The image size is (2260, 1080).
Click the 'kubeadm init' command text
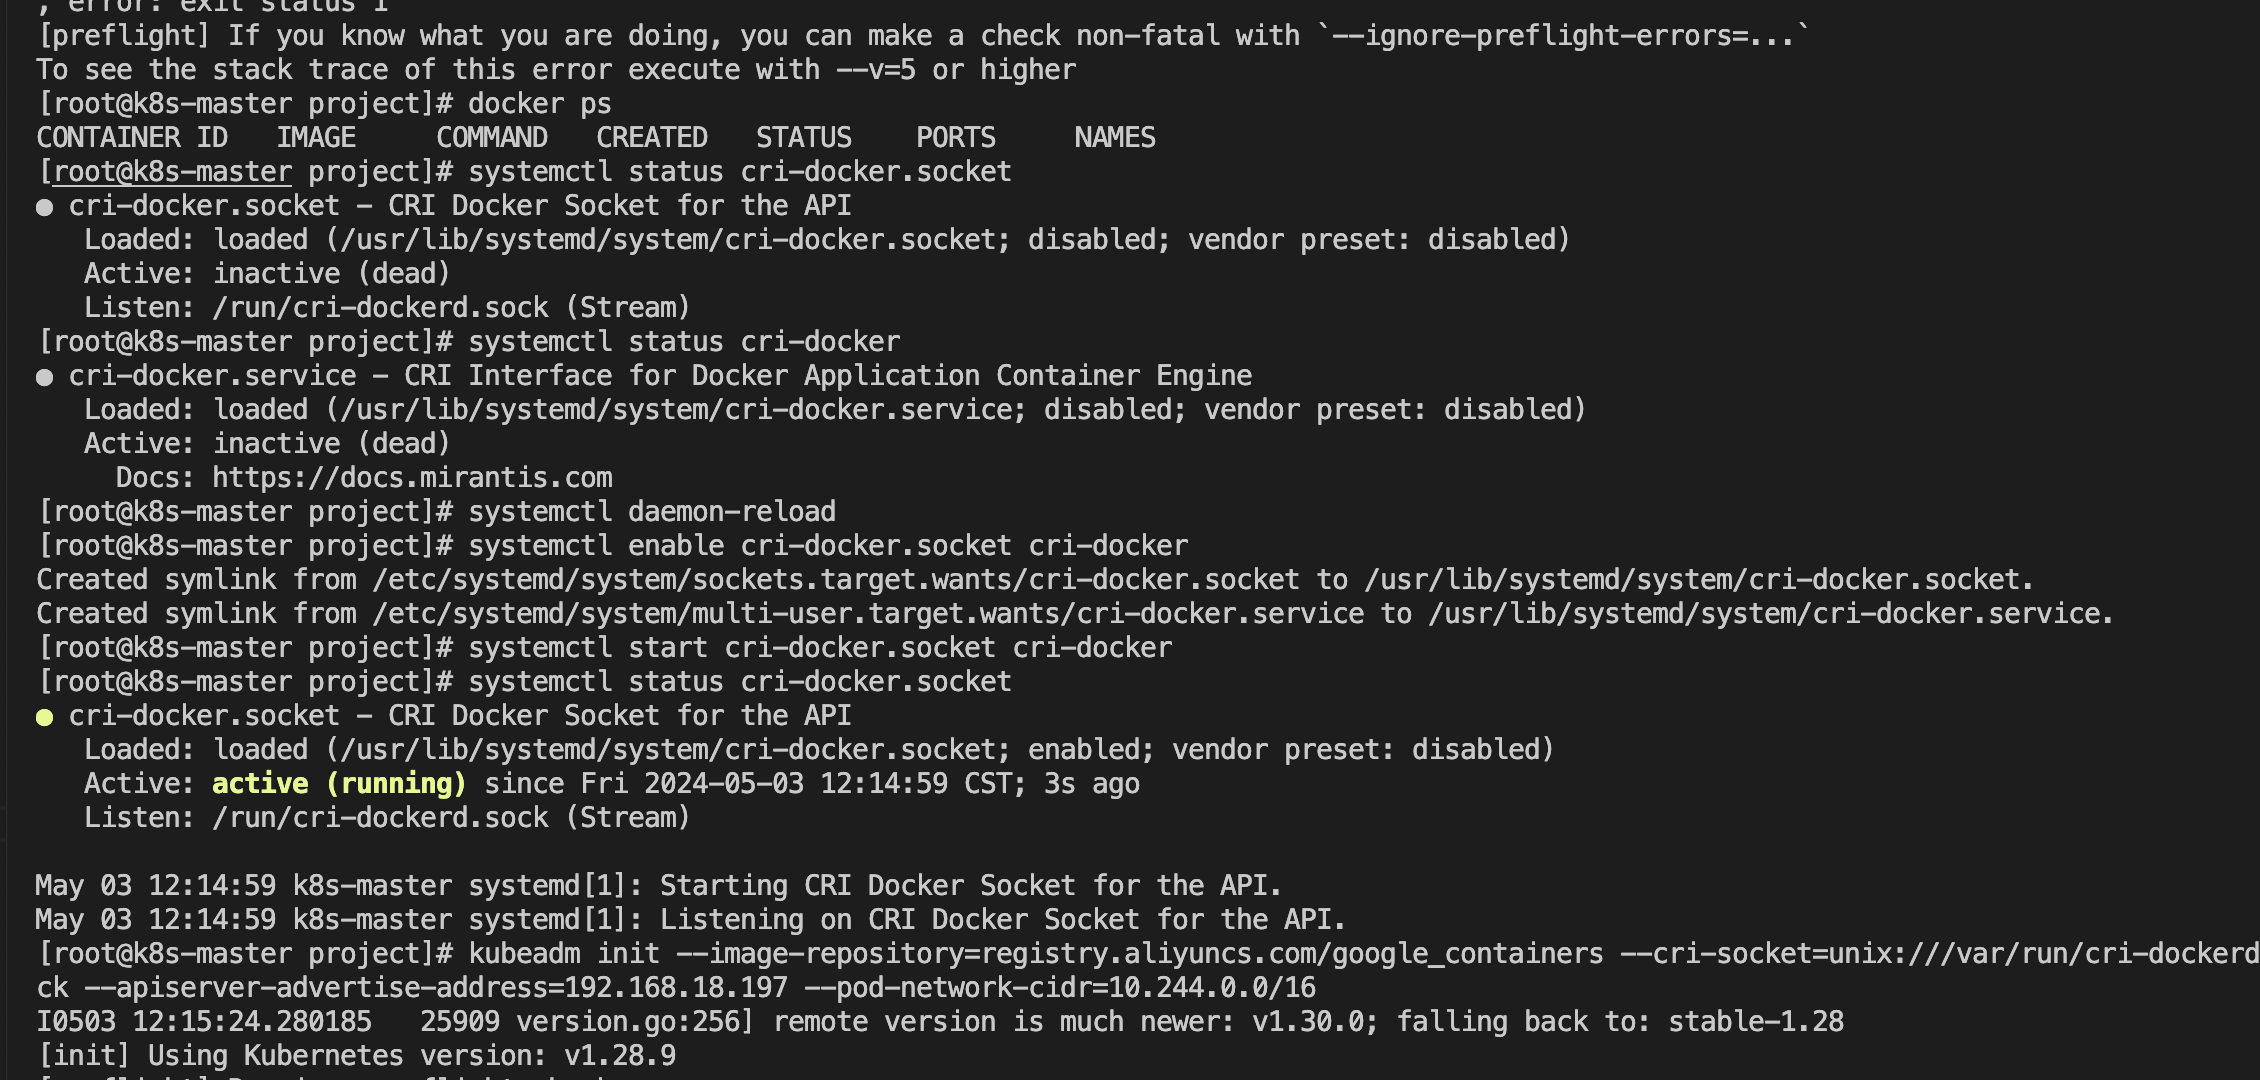point(564,953)
